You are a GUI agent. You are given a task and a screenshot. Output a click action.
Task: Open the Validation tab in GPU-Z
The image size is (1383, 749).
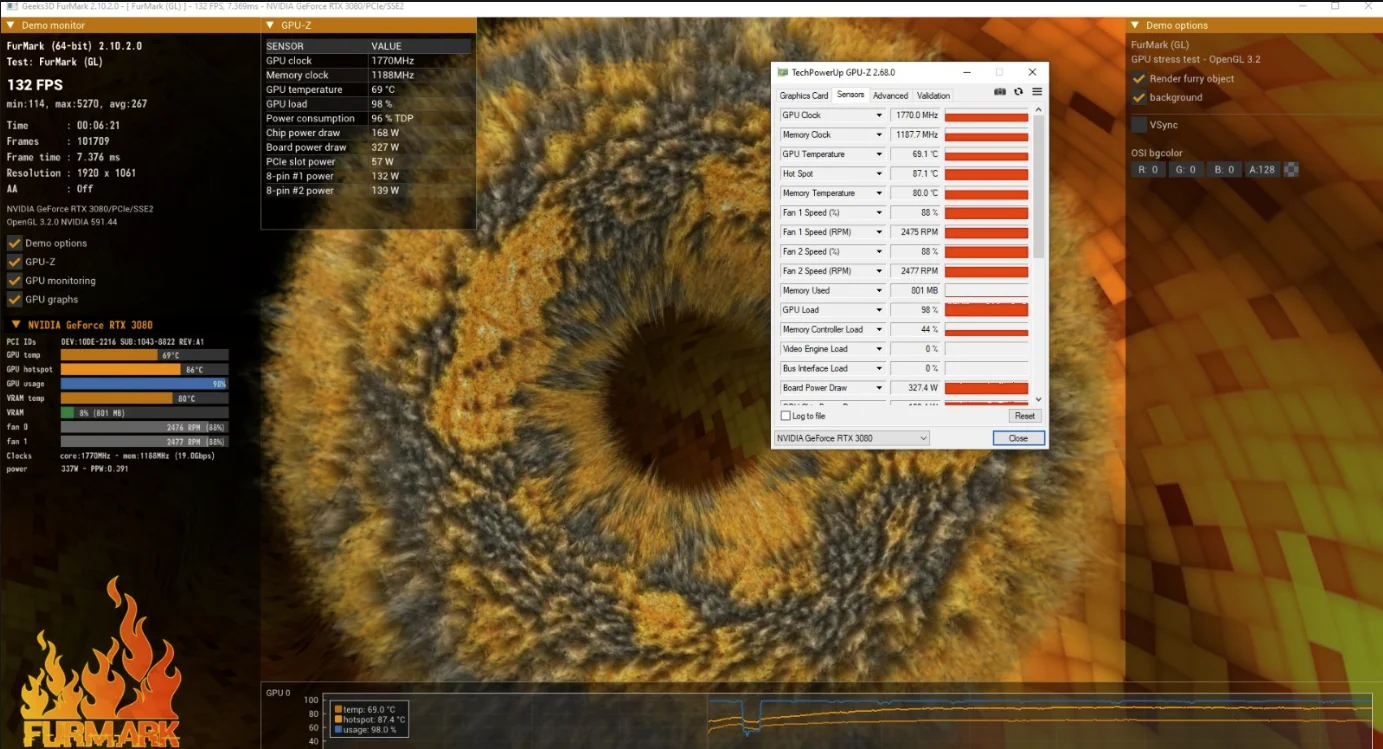(x=932, y=94)
